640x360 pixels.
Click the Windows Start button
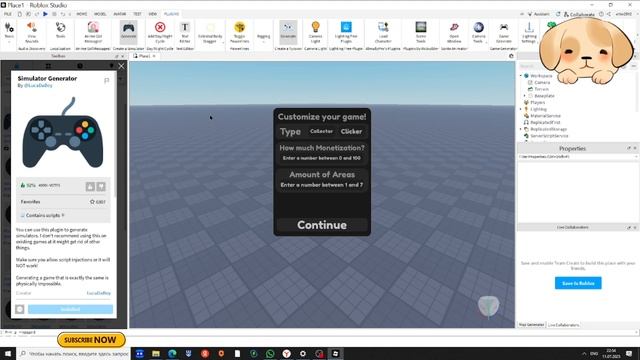click(x=8, y=353)
